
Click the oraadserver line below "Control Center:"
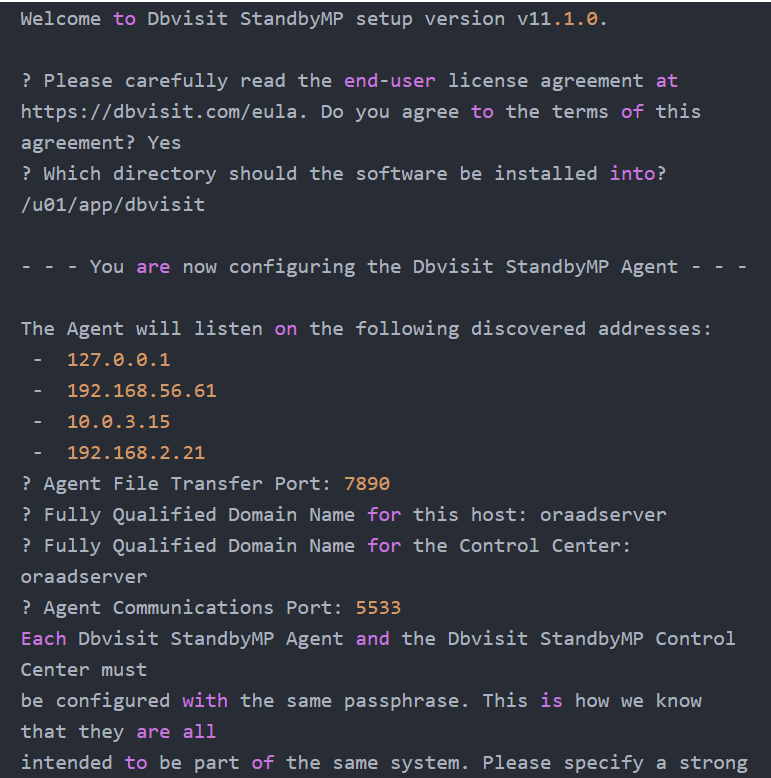[x=84, y=576]
